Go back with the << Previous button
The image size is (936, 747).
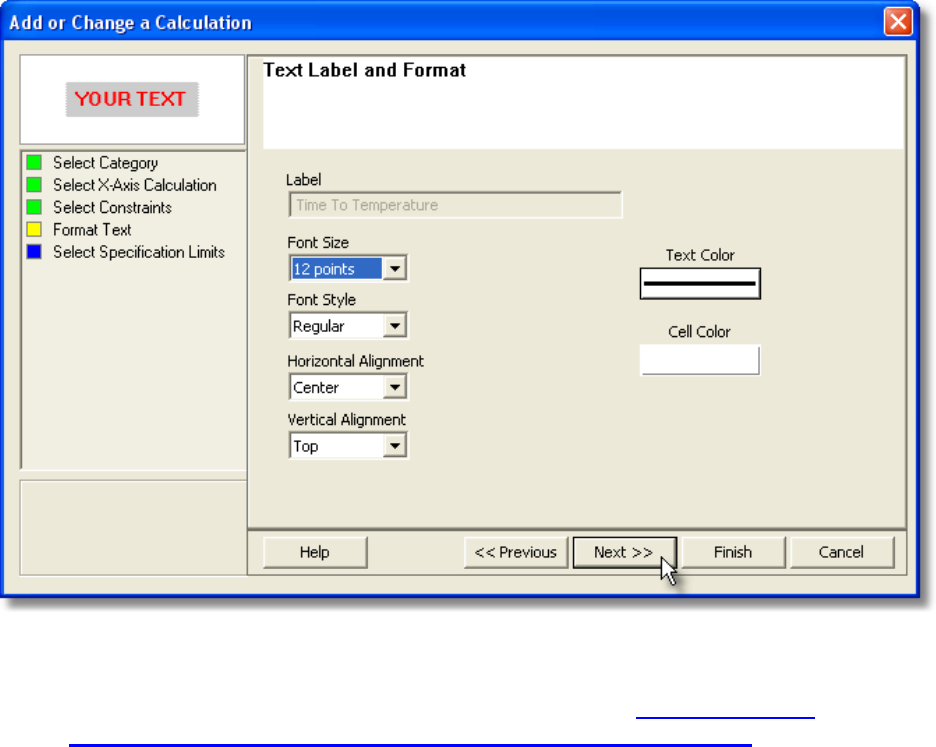pyautogui.click(x=515, y=552)
